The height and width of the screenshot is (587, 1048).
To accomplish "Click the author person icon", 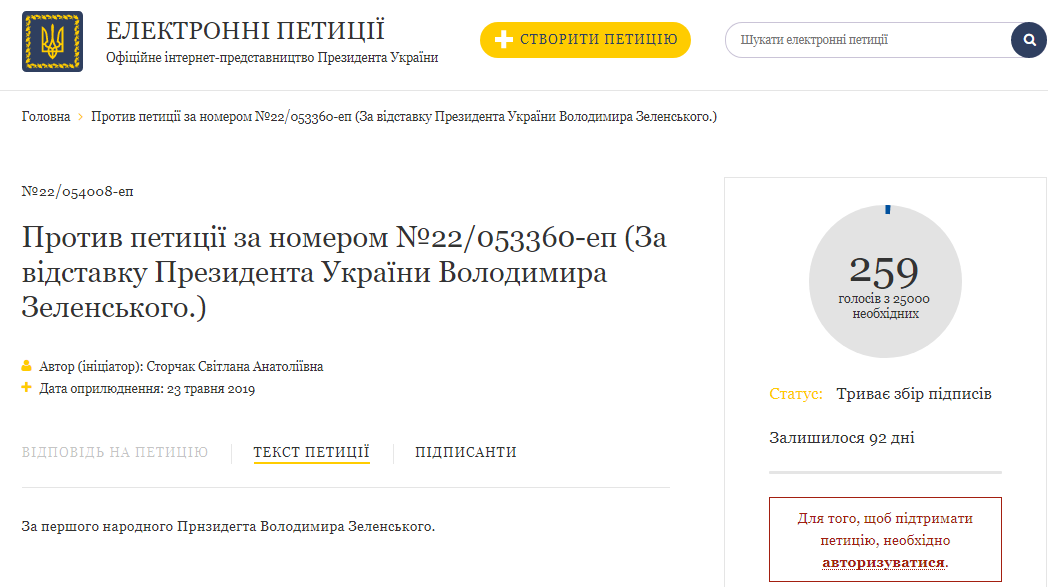I will [27, 367].
